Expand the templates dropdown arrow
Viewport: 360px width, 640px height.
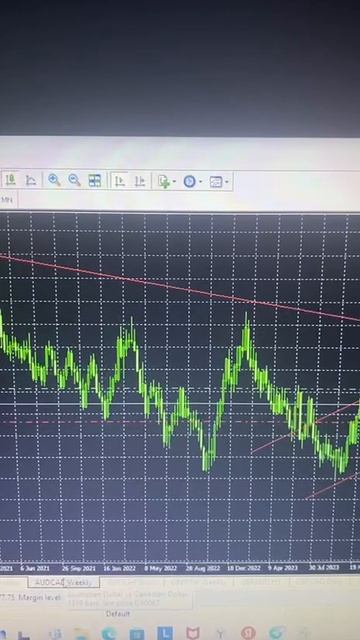(x=227, y=182)
